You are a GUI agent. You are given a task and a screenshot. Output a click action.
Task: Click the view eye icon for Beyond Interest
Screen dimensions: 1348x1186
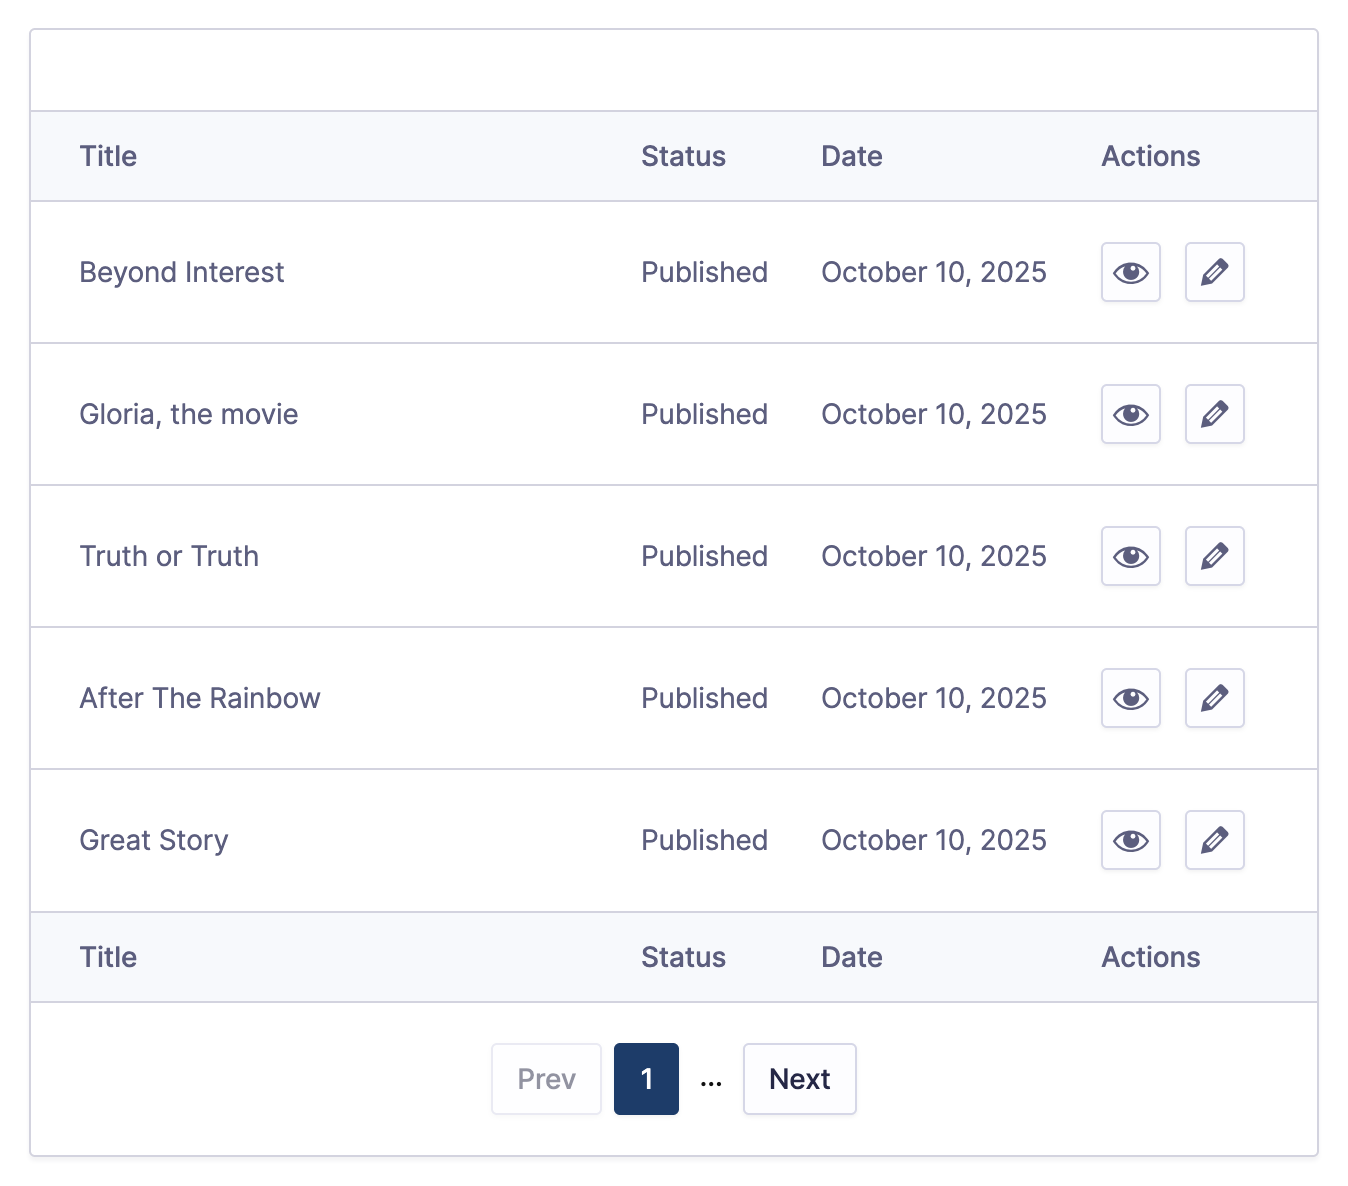[1130, 272]
